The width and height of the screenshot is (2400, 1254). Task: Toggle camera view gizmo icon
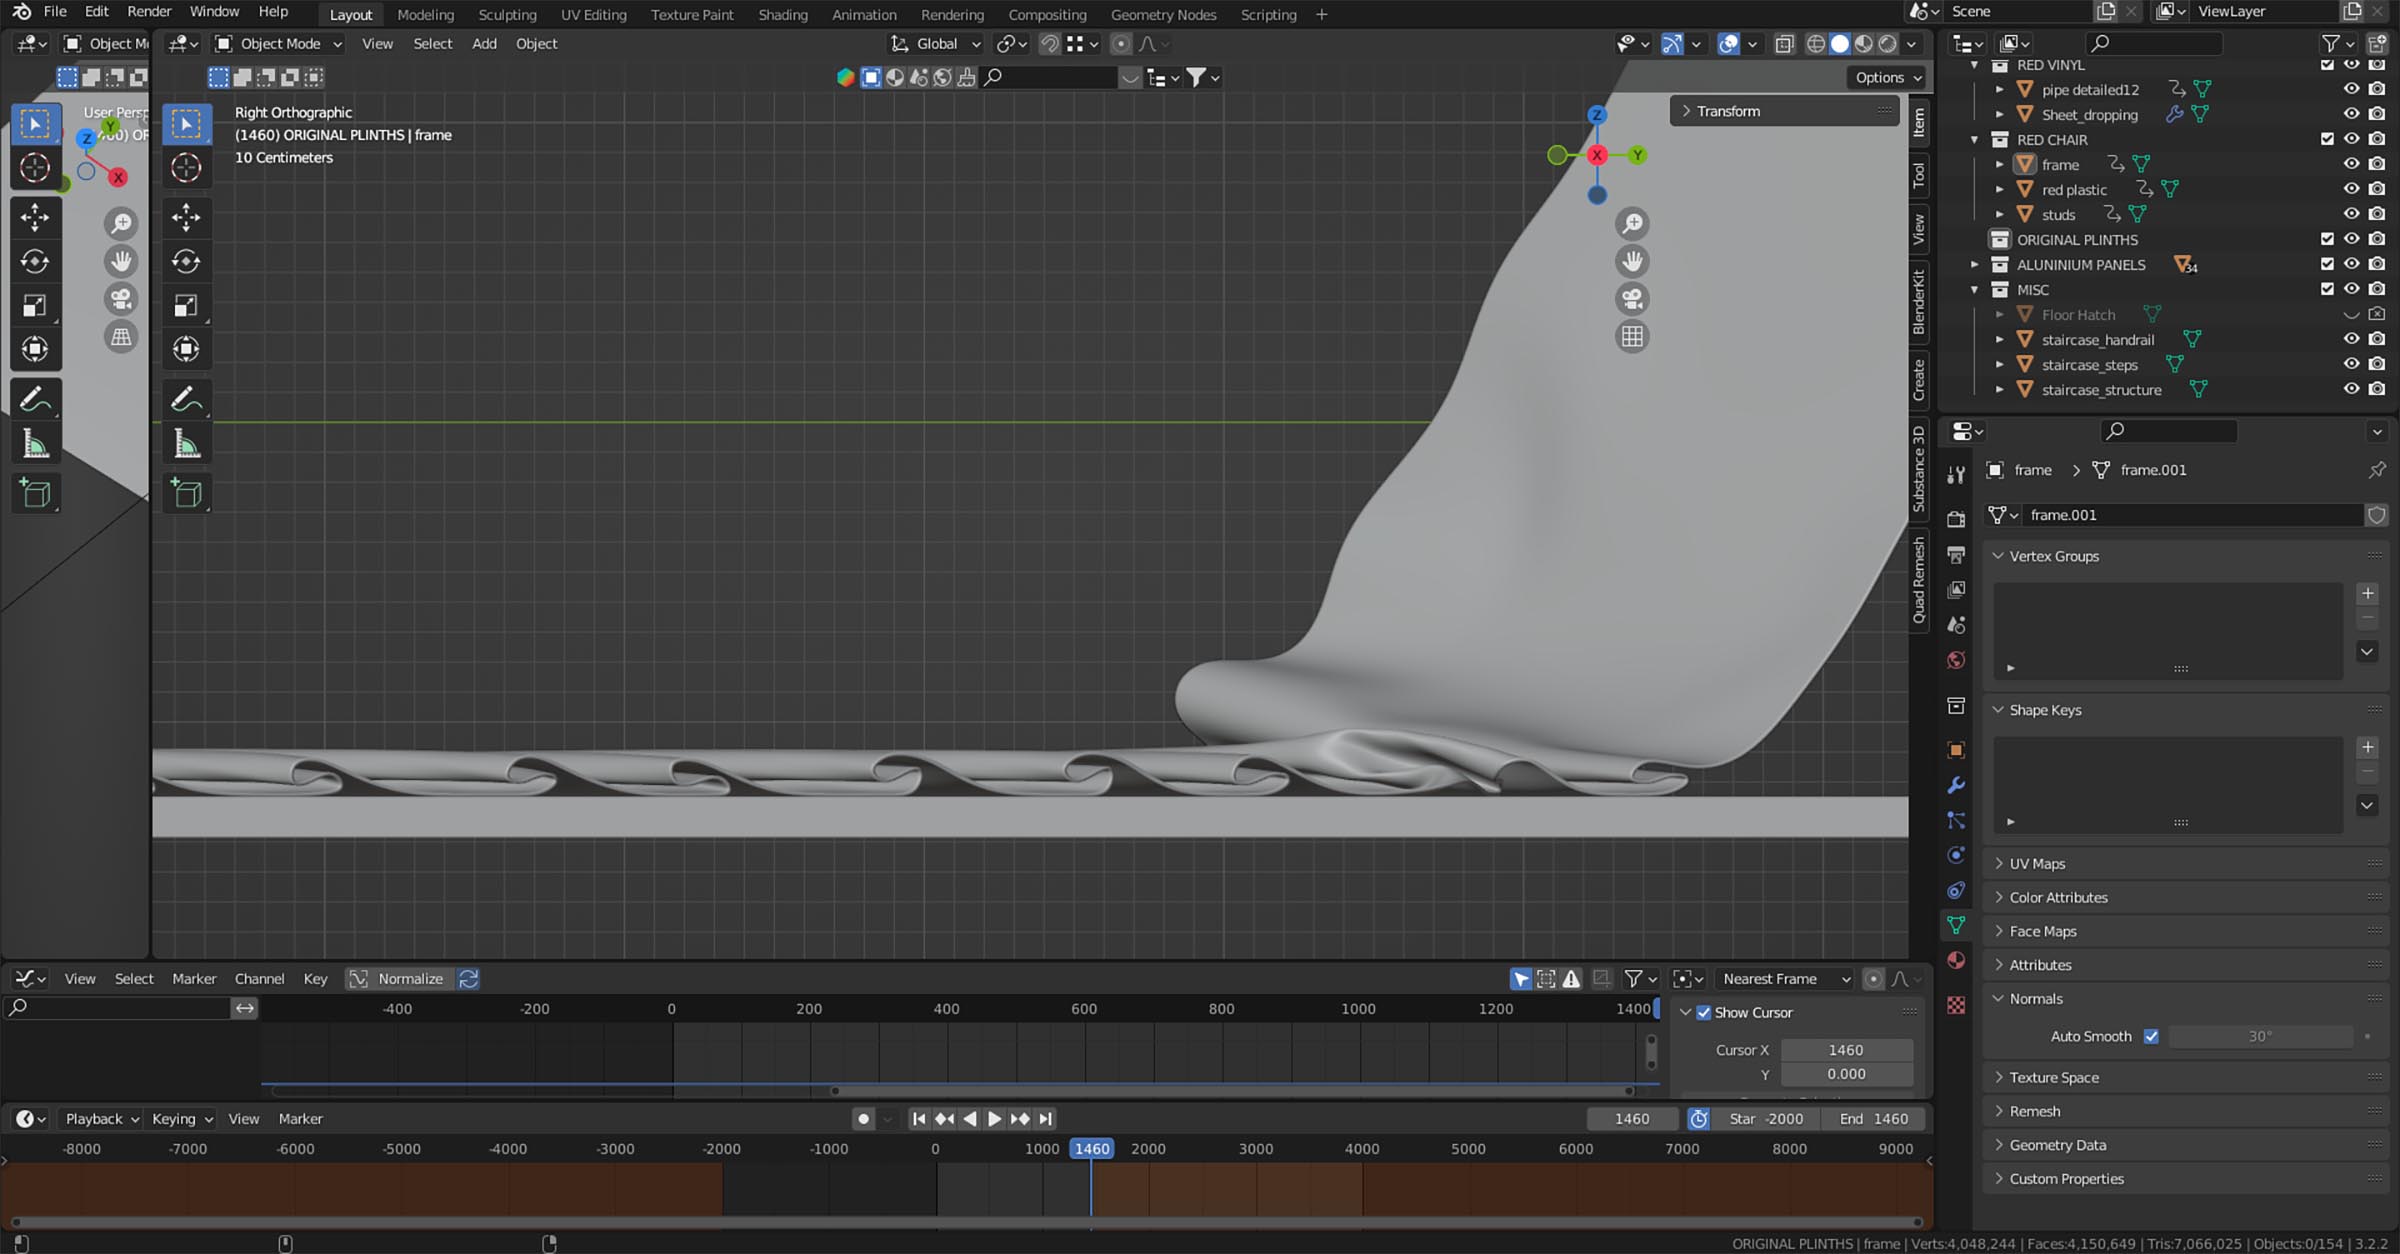1632,299
